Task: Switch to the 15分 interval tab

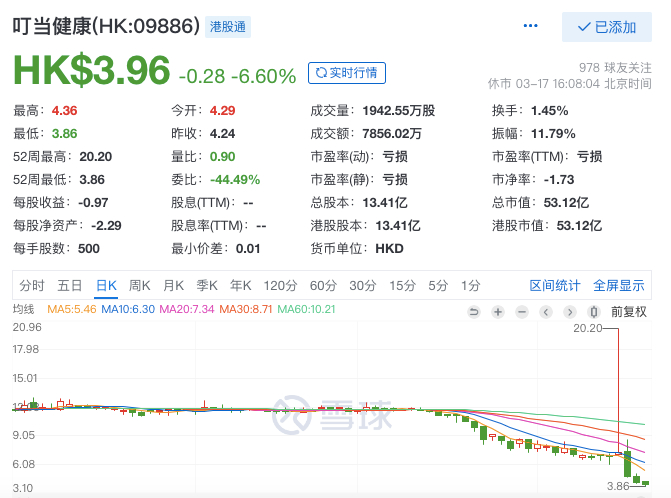Action: [x=402, y=285]
